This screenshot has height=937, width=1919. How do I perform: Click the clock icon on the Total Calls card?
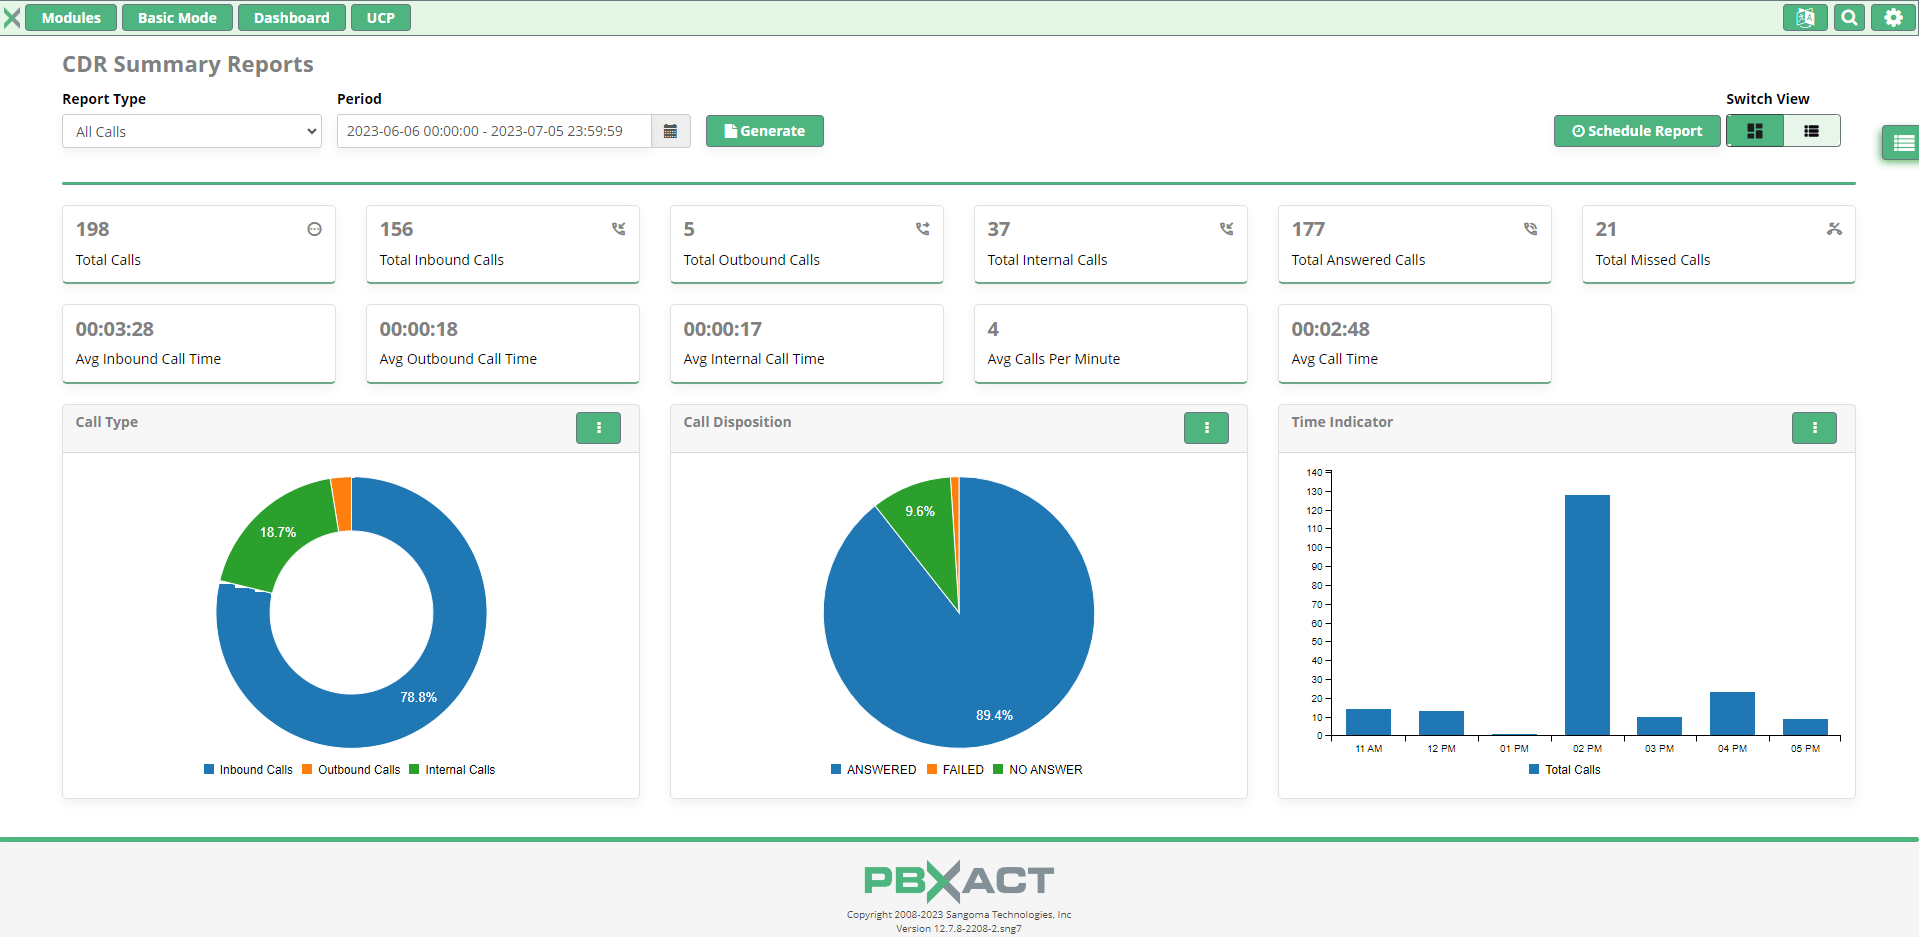(x=314, y=228)
